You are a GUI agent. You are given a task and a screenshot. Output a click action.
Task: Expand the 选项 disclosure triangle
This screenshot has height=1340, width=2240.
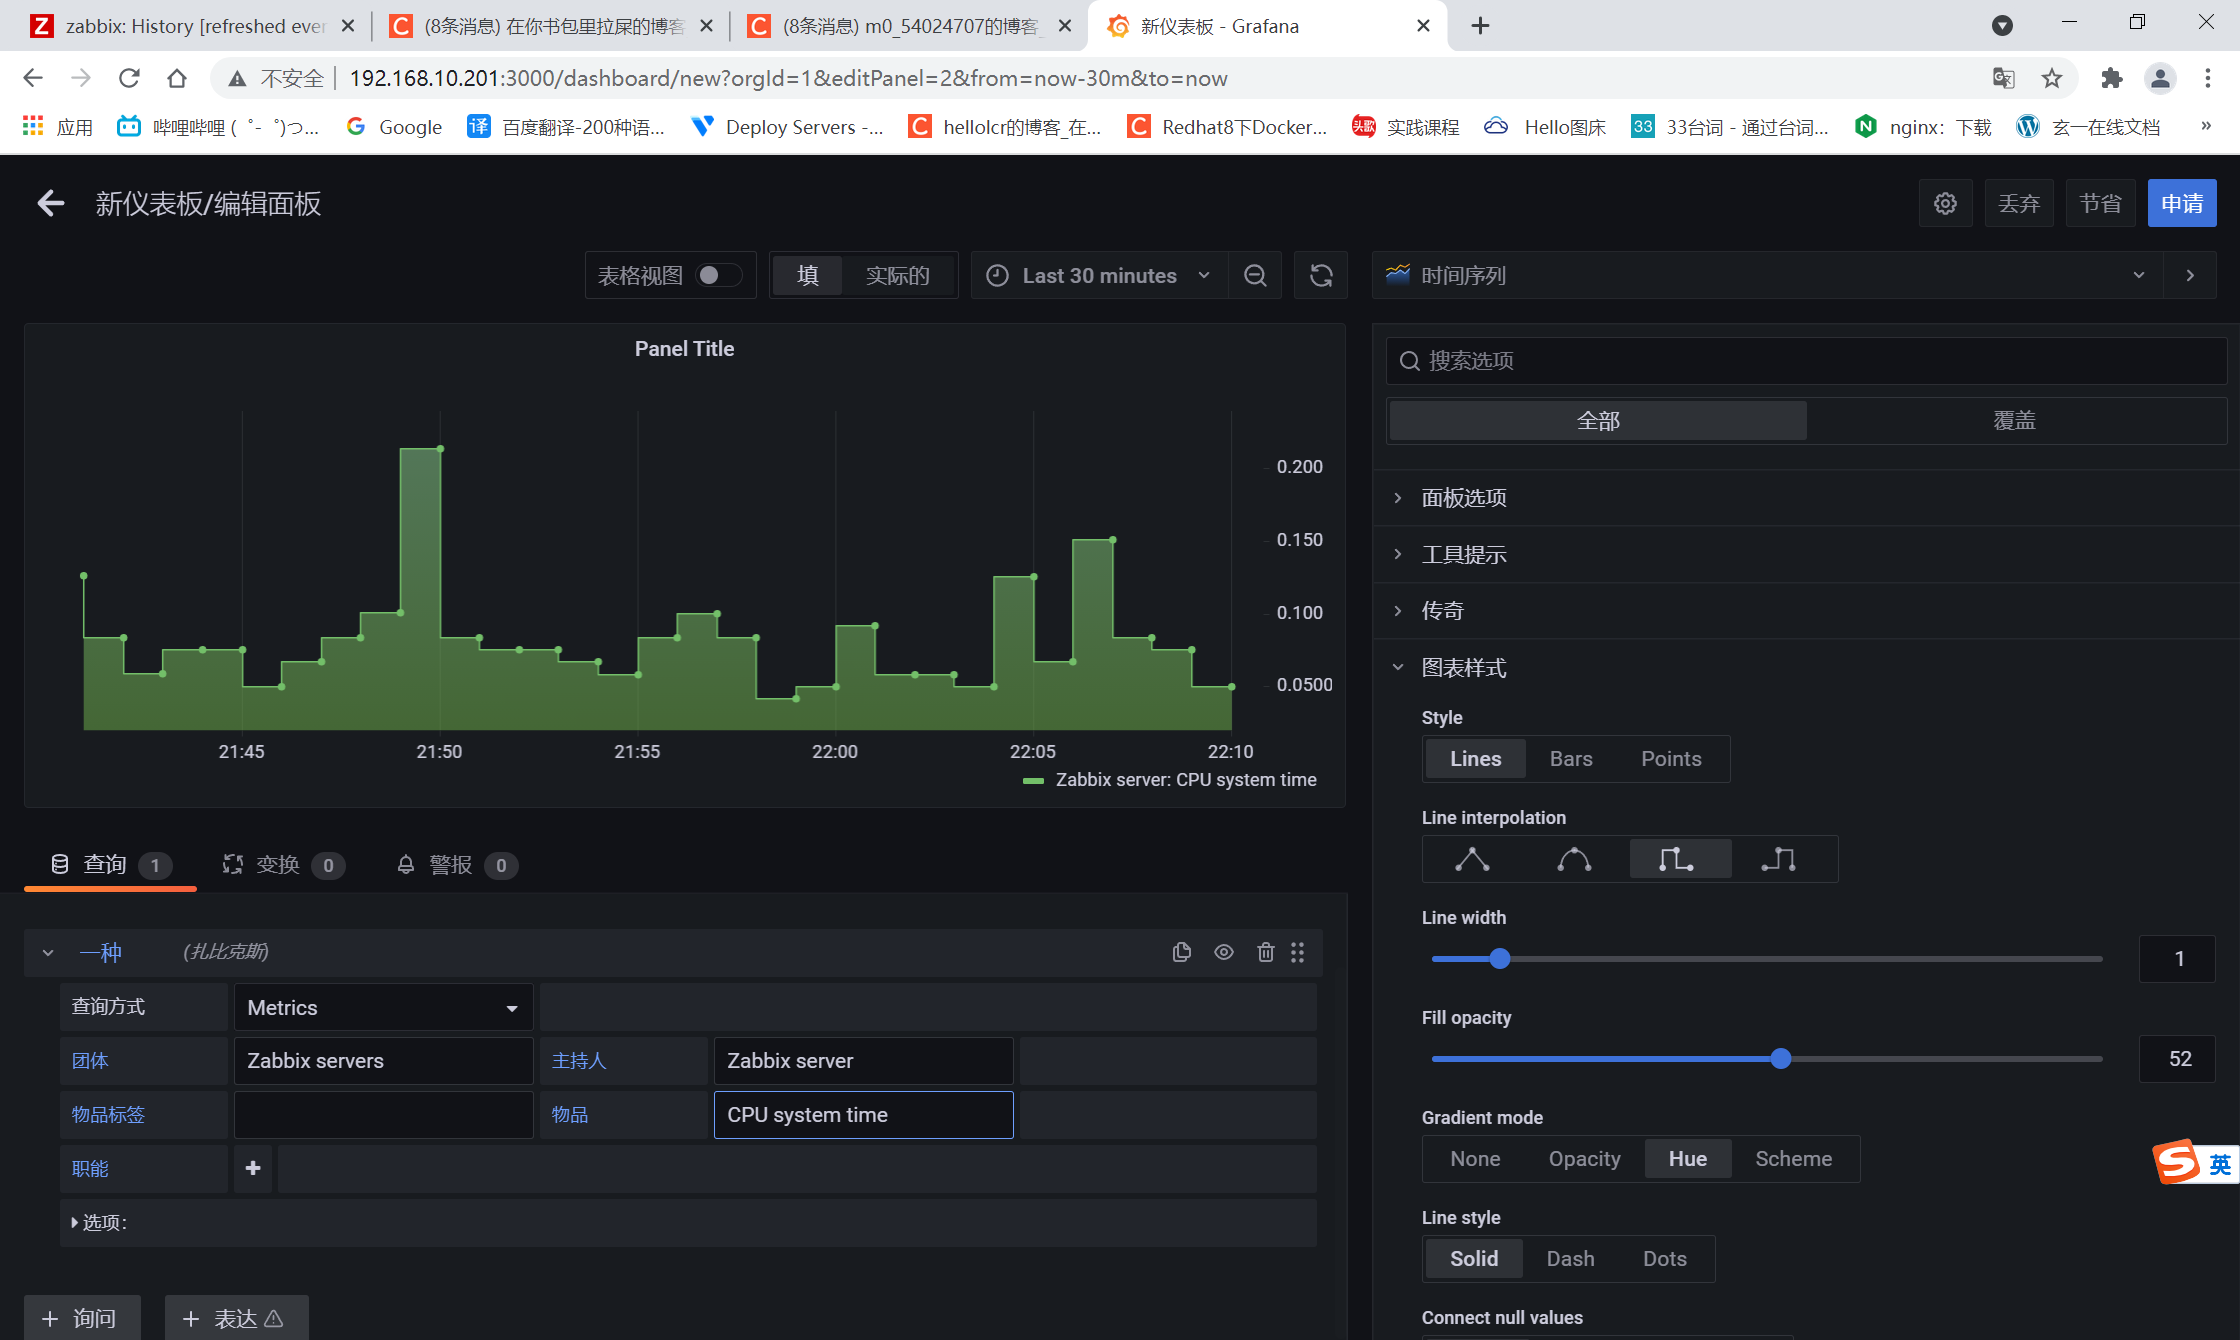pyautogui.click(x=74, y=1222)
